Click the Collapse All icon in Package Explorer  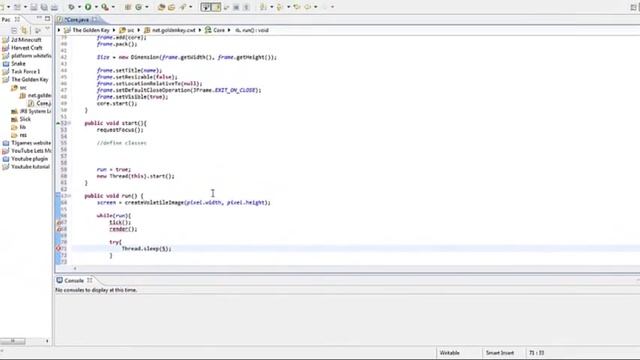click(x=14, y=30)
